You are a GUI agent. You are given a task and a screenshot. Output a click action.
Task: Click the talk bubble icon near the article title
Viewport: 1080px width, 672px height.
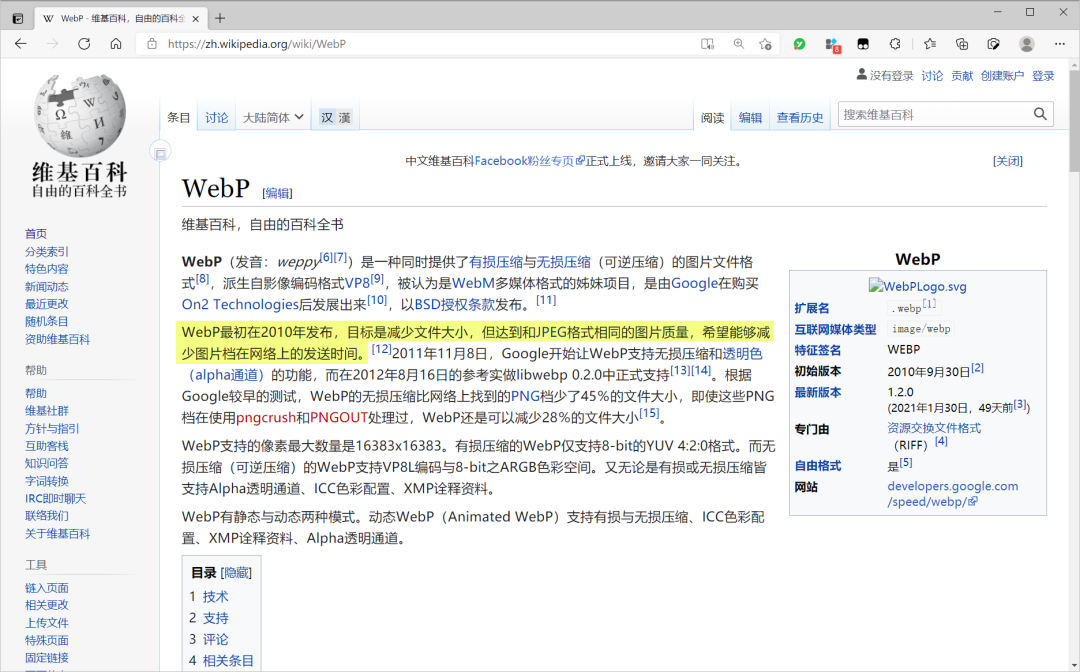point(160,150)
